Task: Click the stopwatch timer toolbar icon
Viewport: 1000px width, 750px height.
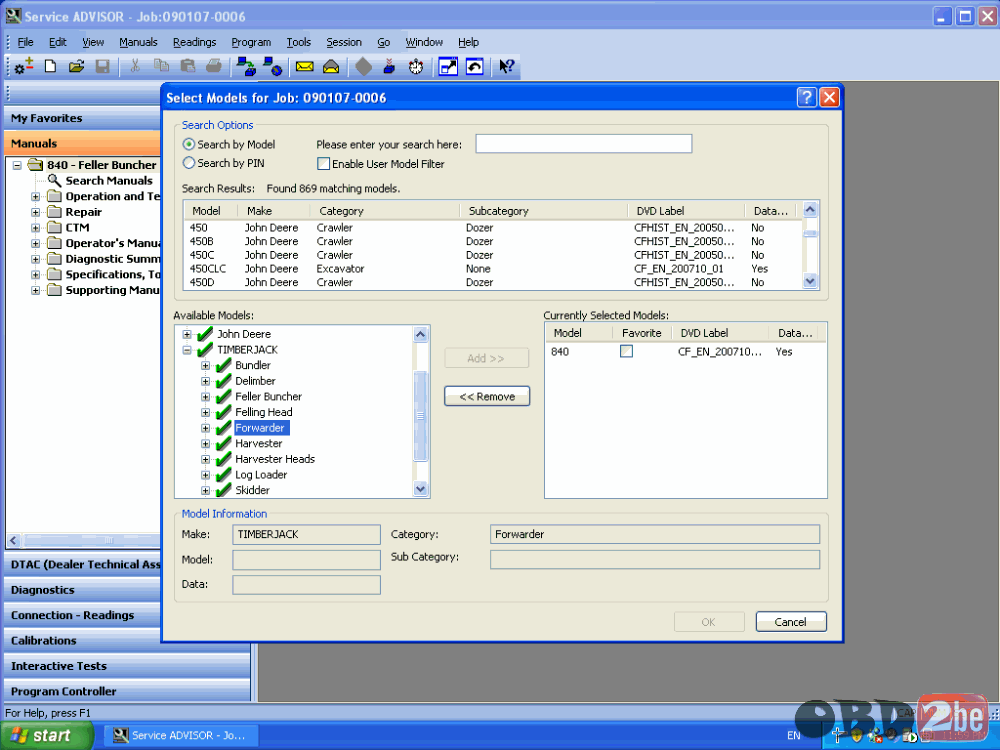Action: pyautogui.click(x=416, y=66)
